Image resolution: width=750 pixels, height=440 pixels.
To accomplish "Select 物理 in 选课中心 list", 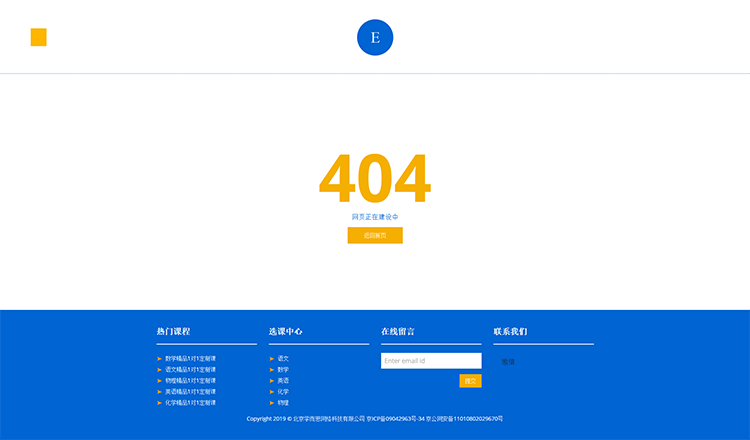I will point(283,402).
